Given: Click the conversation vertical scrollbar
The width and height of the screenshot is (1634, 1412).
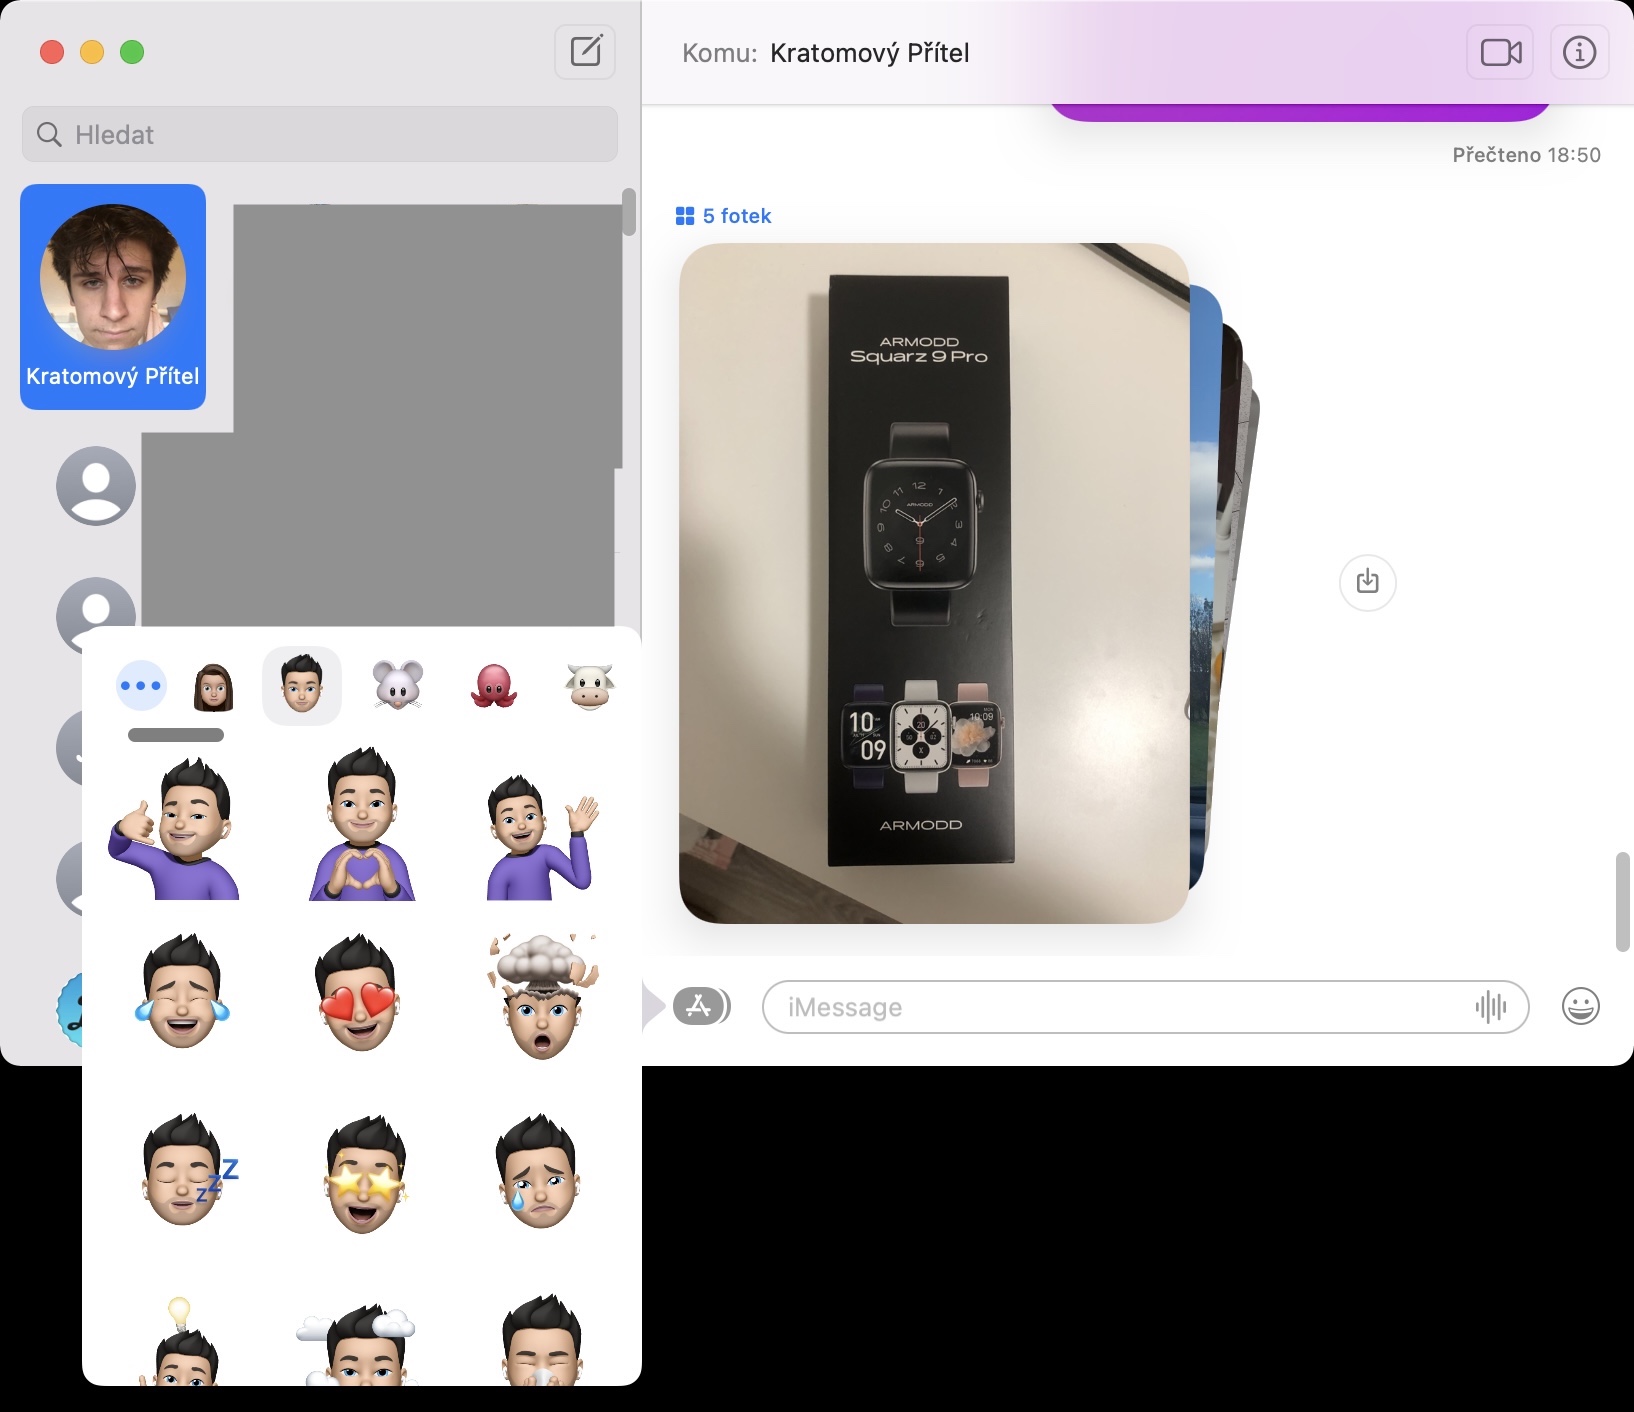Looking at the screenshot, I should coord(1622,902).
